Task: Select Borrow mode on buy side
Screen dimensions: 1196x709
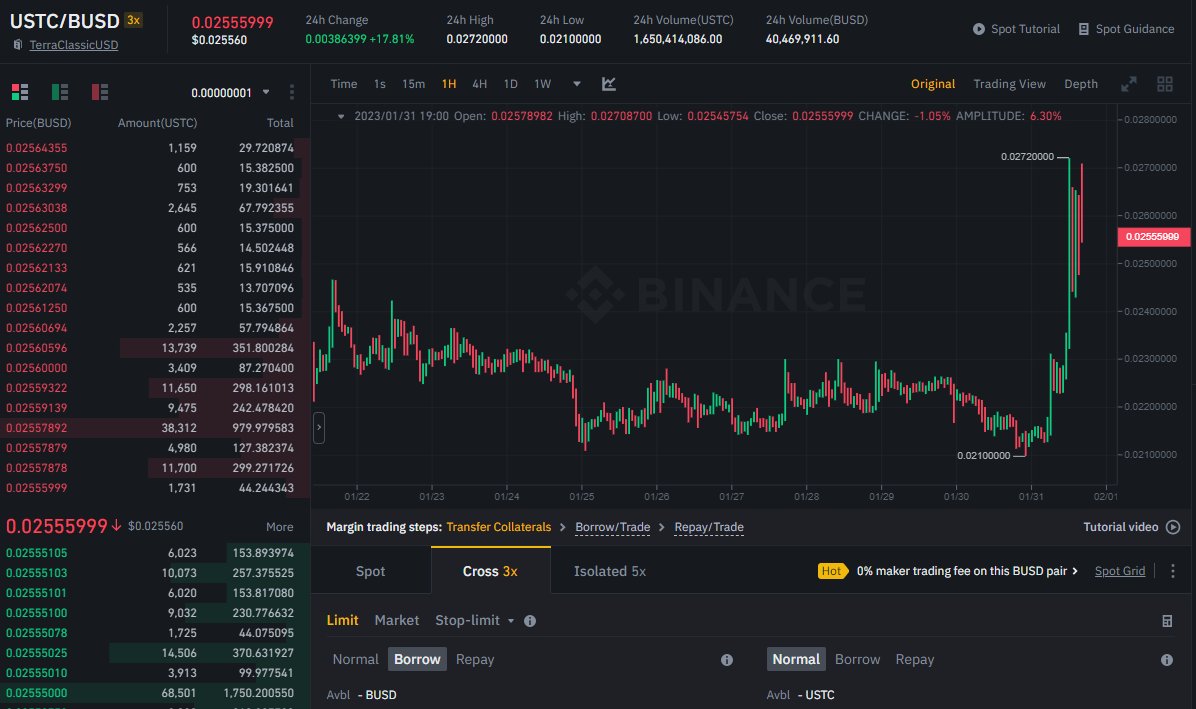Action: 417,659
